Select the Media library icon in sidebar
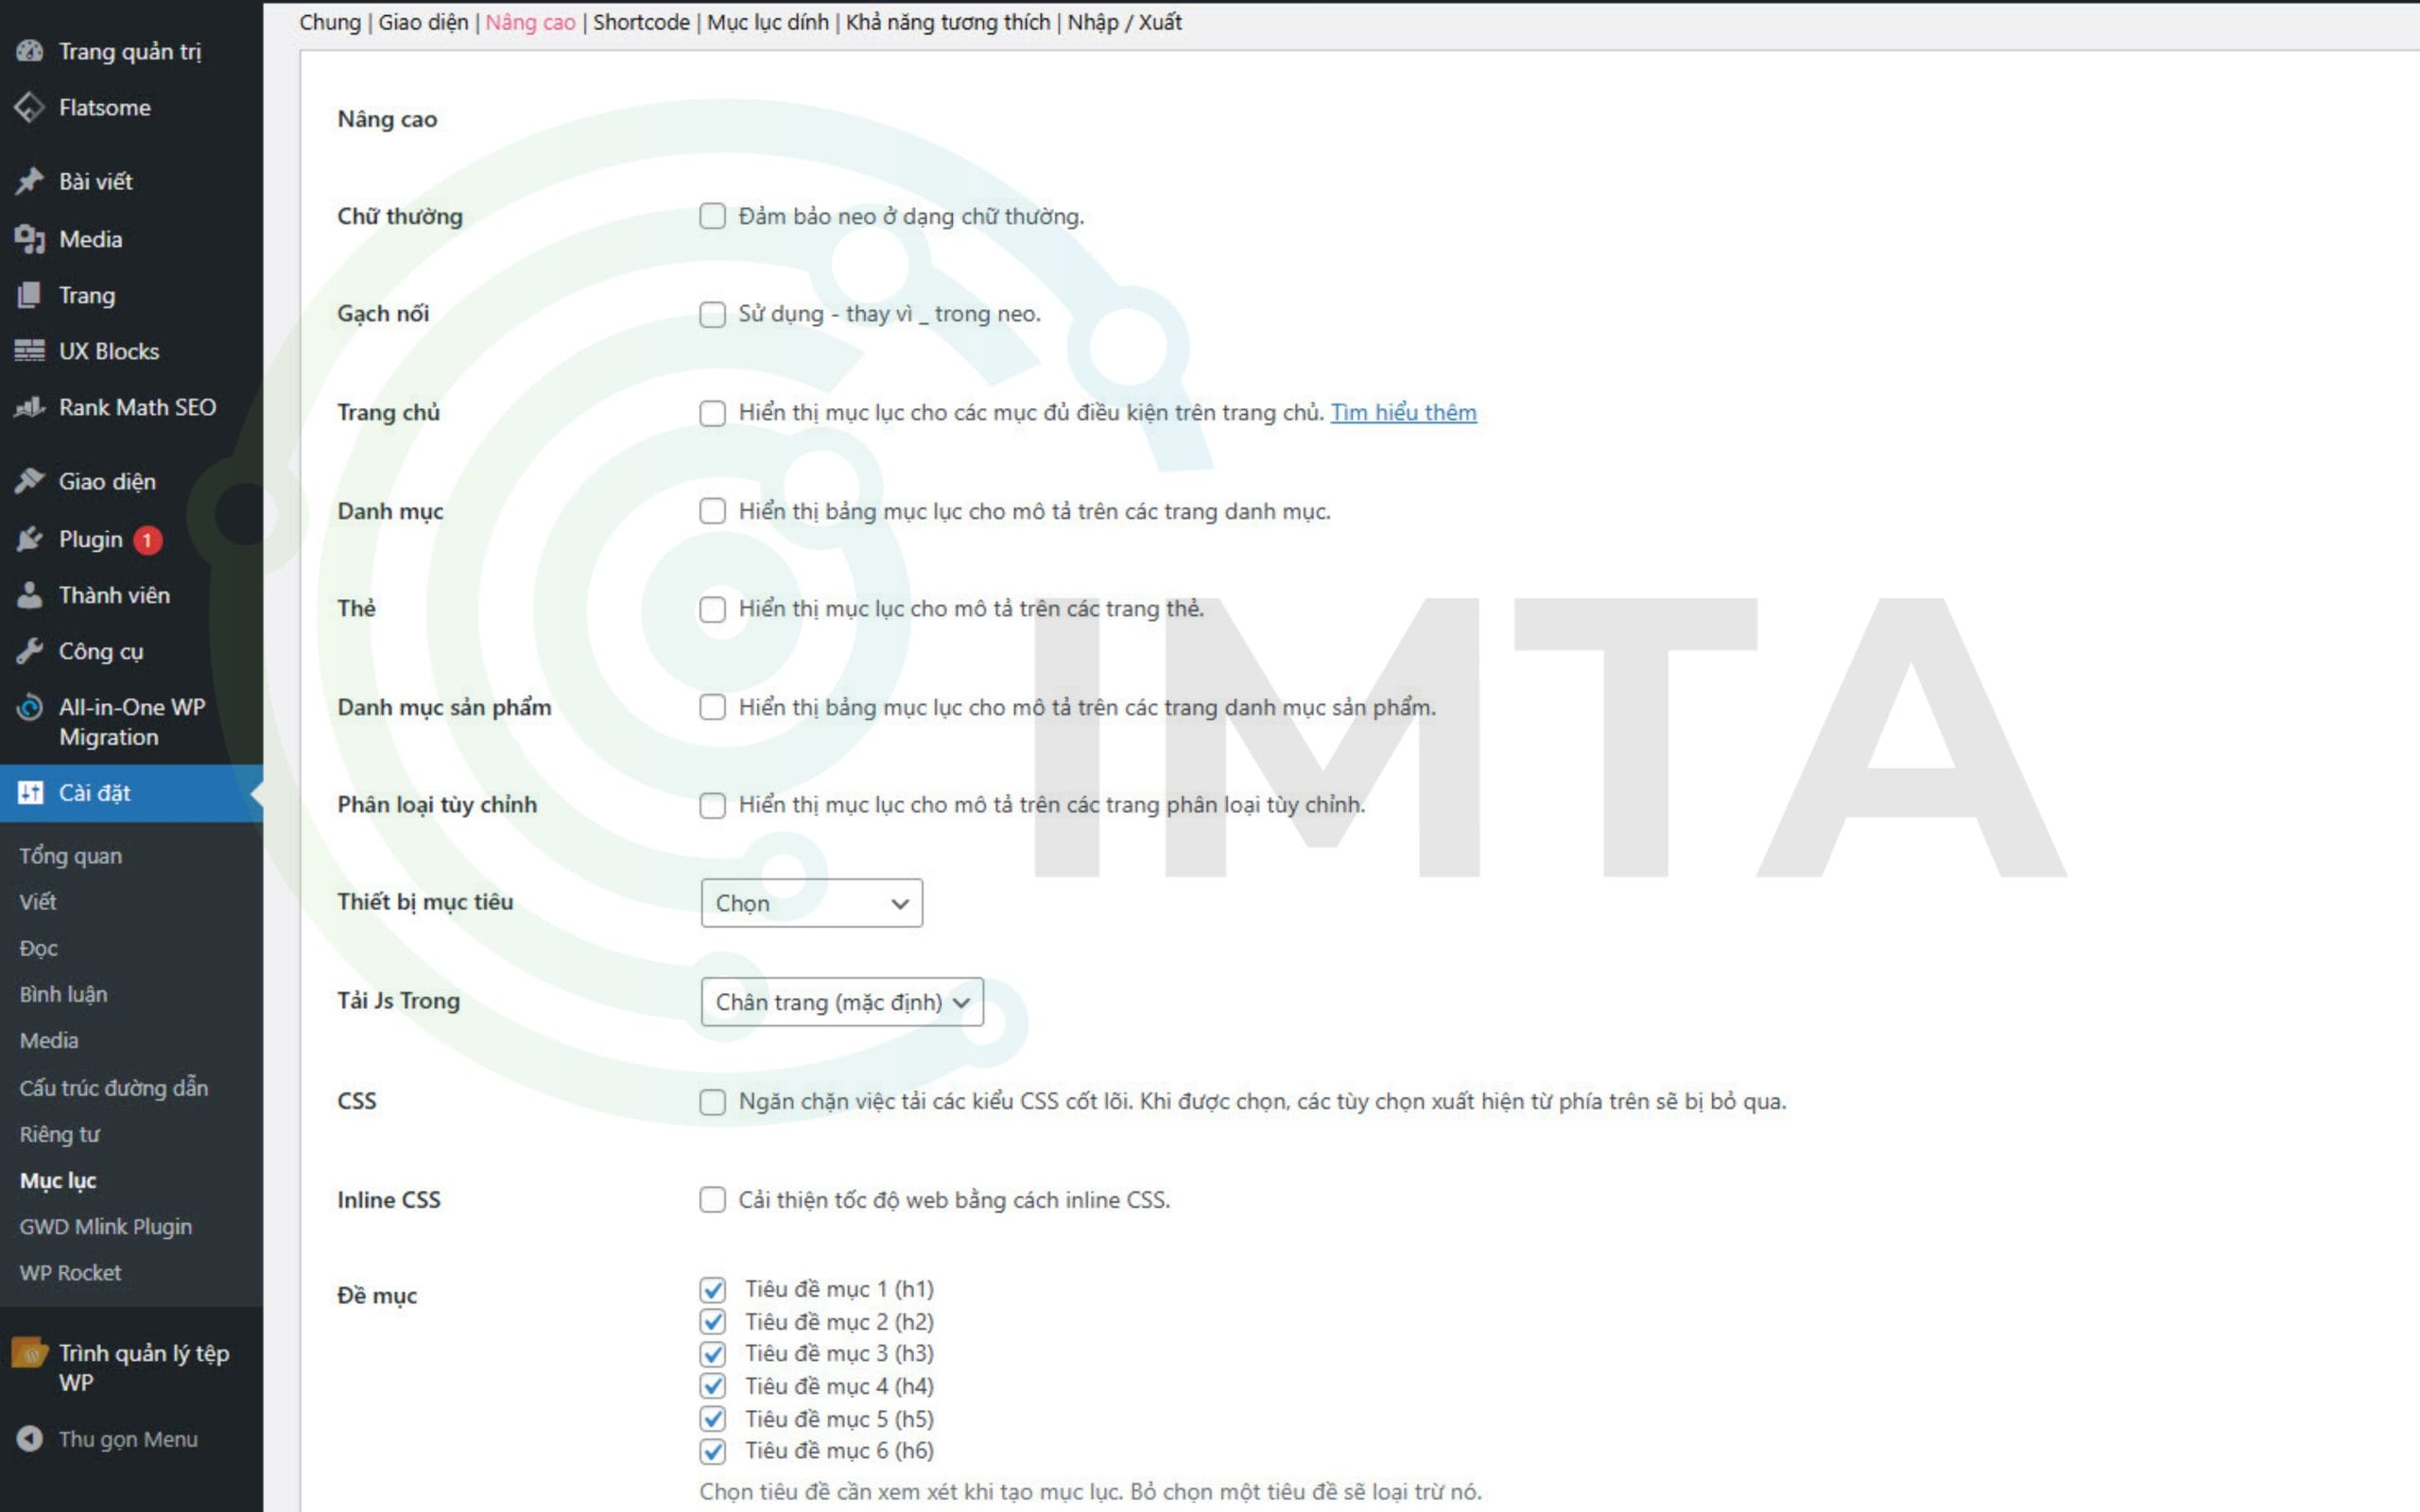 pos(31,239)
